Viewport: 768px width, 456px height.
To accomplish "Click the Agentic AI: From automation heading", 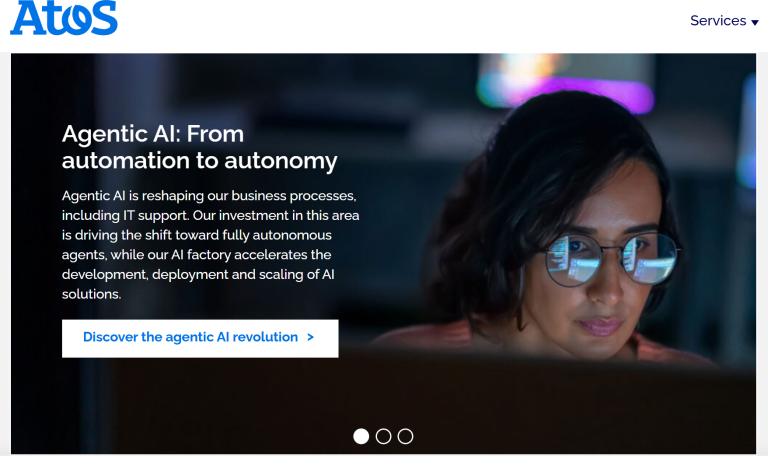I will click(199, 147).
